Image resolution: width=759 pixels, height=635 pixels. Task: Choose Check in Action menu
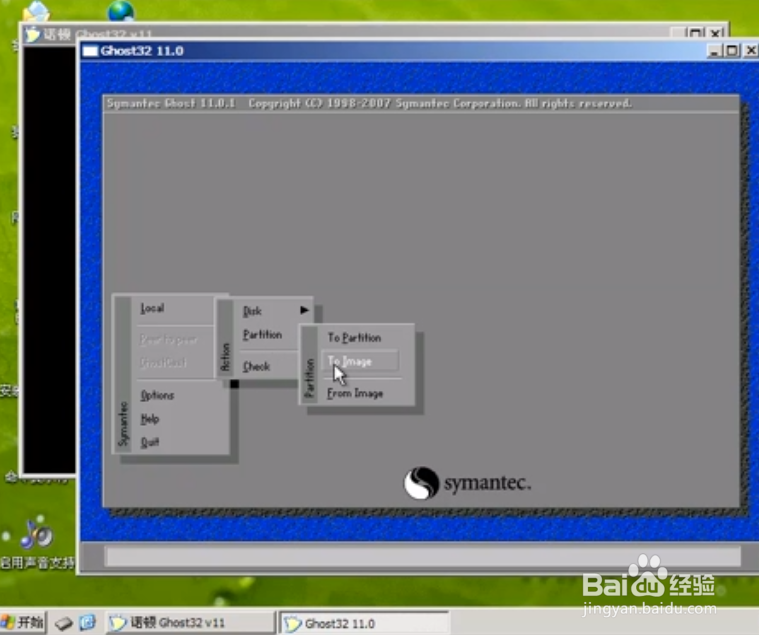[257, 366]
